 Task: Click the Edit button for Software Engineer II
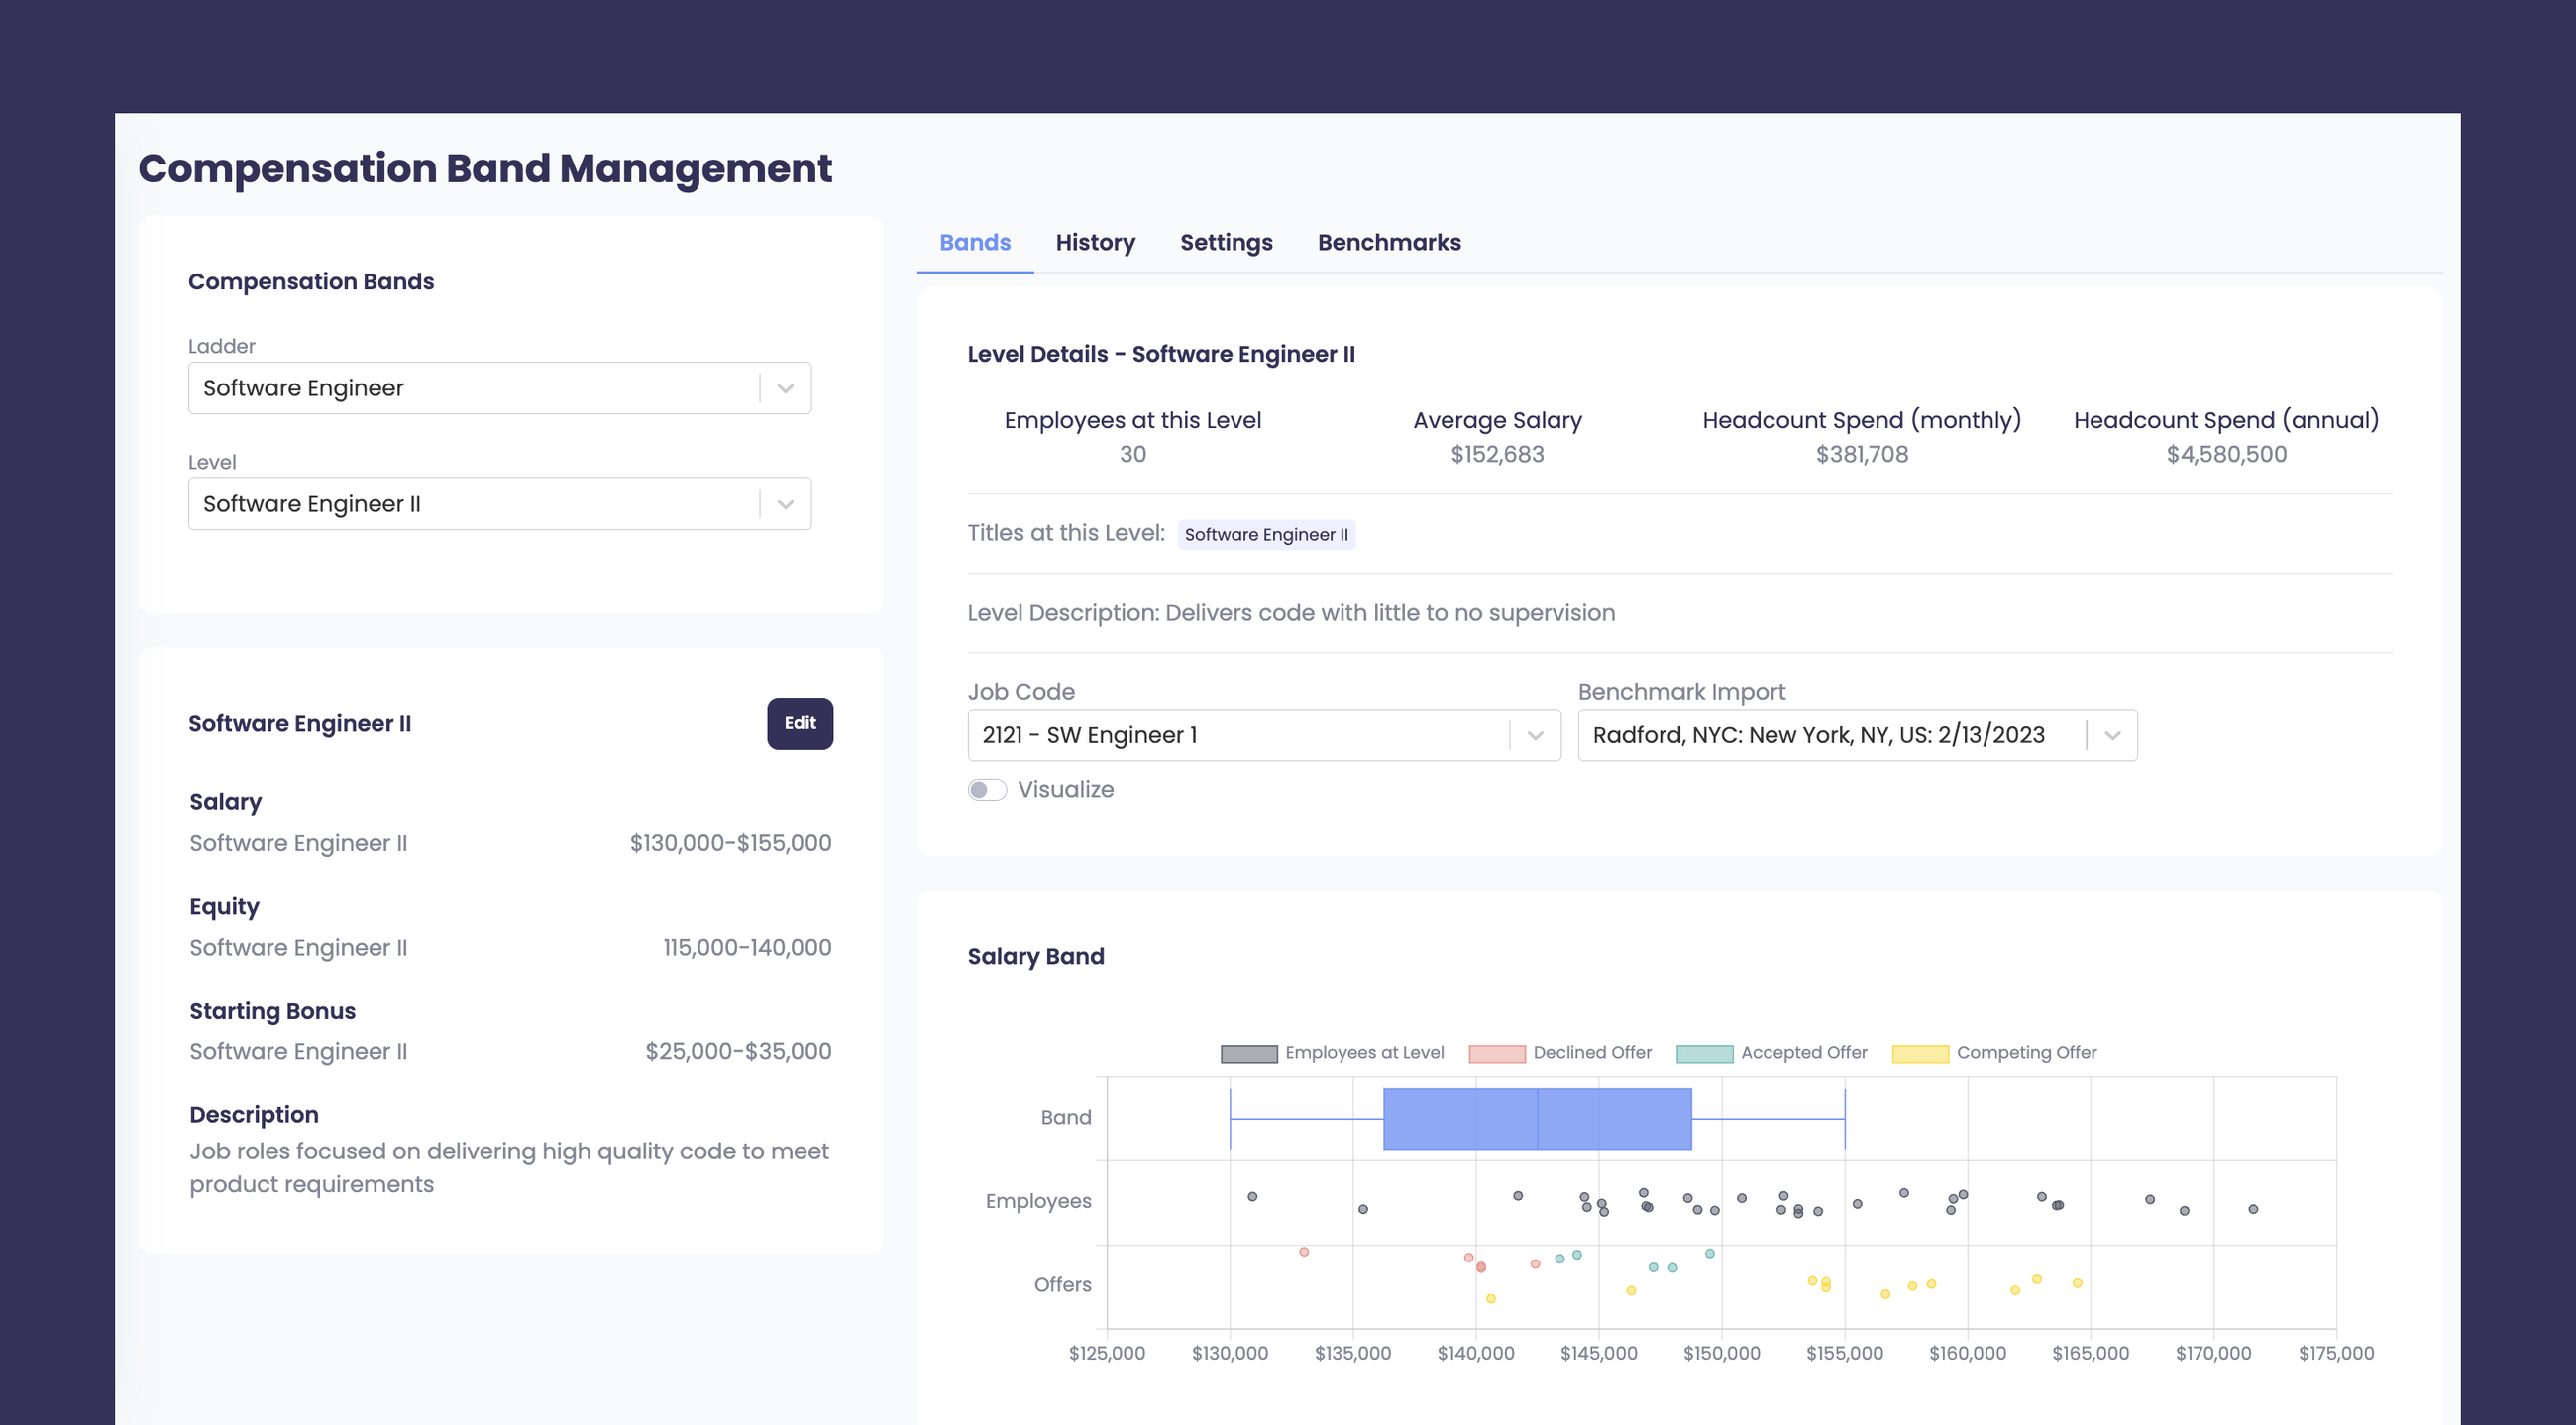click(x=800, y=723)
